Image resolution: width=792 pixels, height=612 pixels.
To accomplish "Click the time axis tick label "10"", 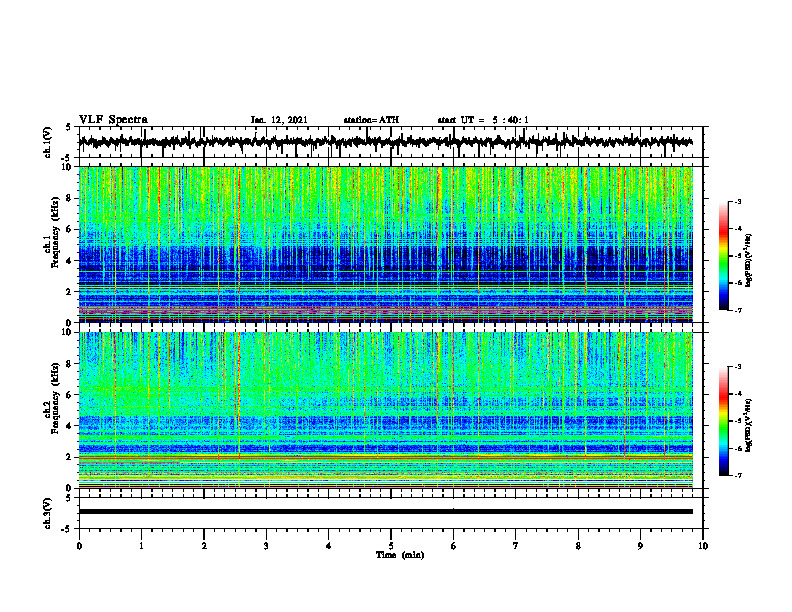I will coord(703,546).
